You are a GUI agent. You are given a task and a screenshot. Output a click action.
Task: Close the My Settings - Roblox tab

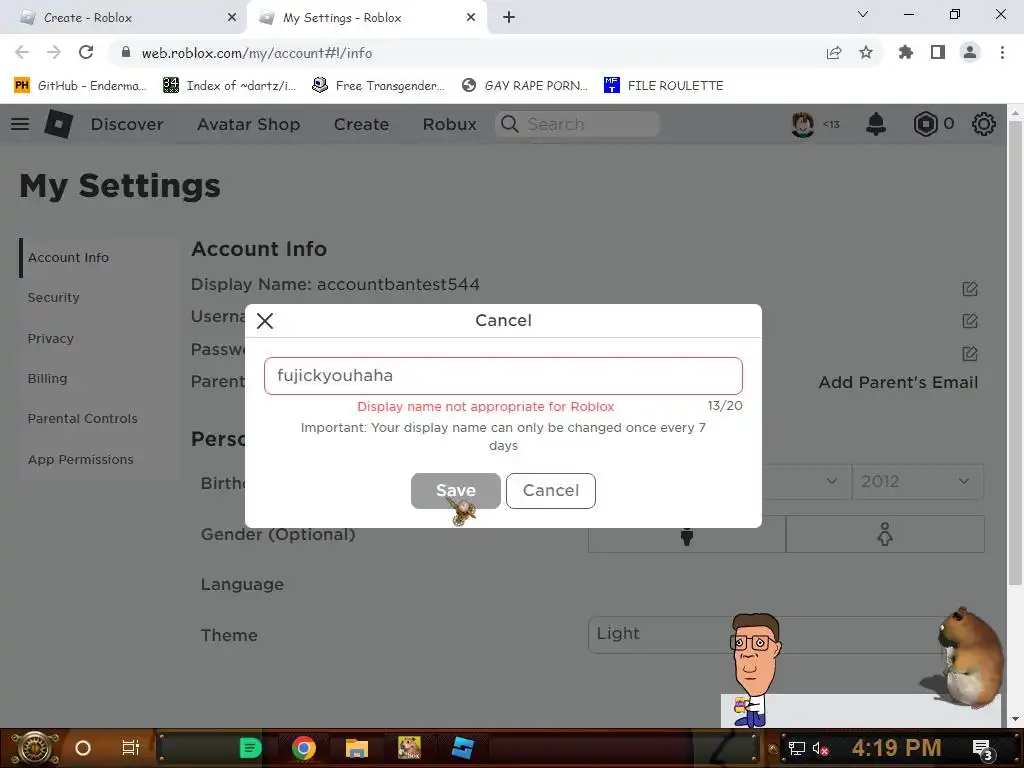pyautogui.click(x=471, y=18)
